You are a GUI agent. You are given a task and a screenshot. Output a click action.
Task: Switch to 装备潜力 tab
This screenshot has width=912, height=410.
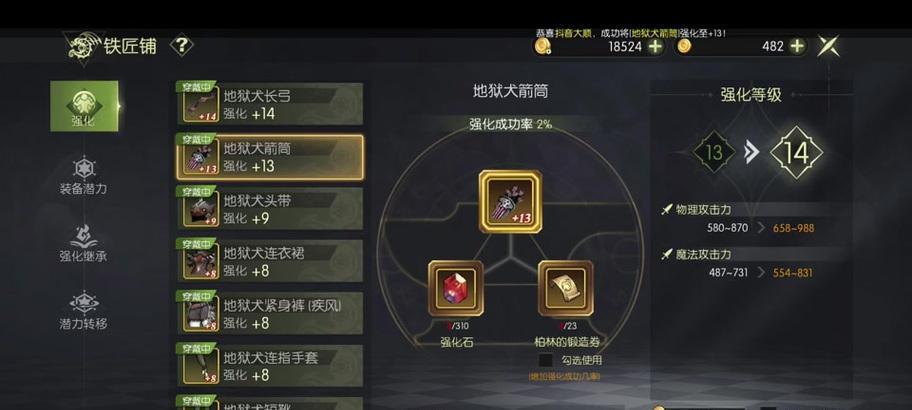(x=83, y=177)
